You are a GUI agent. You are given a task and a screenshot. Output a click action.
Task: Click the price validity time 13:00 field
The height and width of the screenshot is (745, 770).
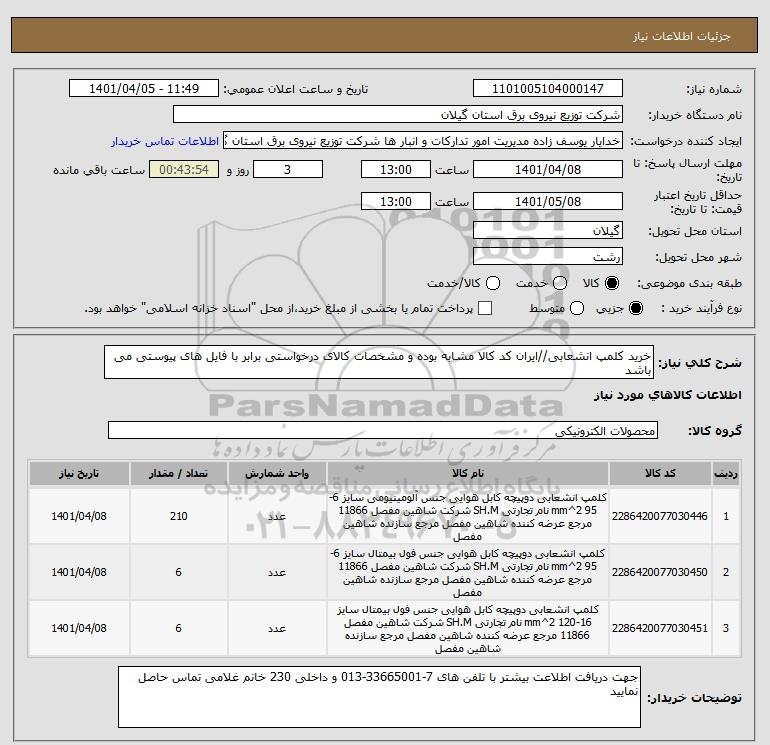coord(396,202)
